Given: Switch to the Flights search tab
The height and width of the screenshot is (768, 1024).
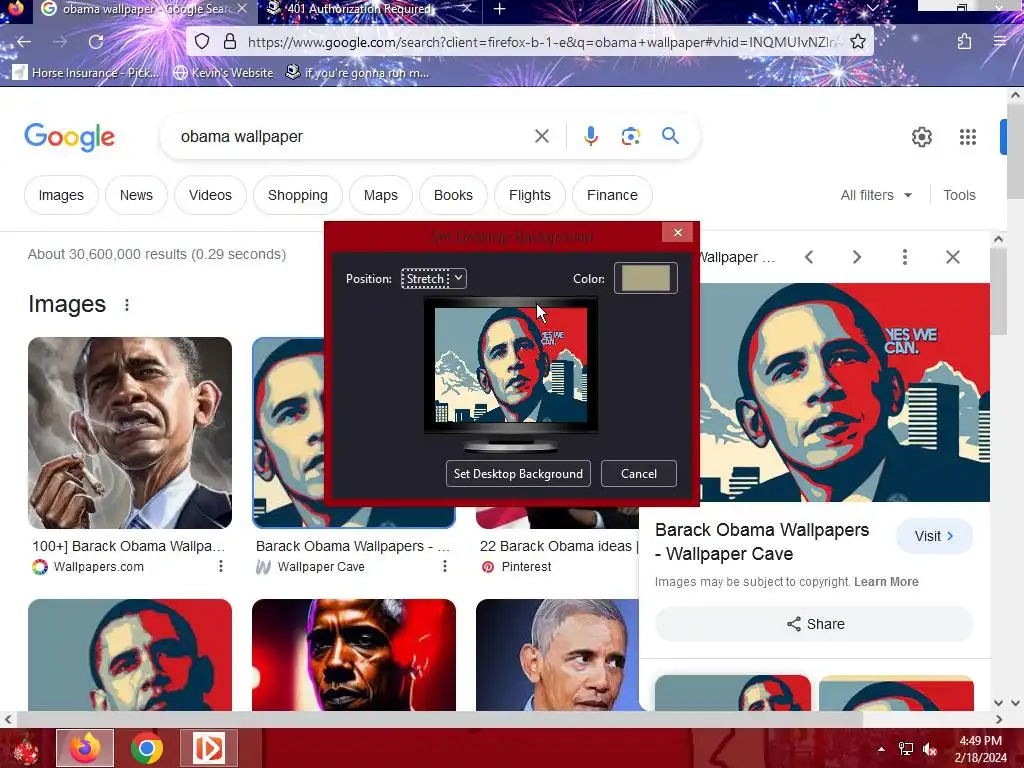Looking at the screenshot, I should click(530, 195).
